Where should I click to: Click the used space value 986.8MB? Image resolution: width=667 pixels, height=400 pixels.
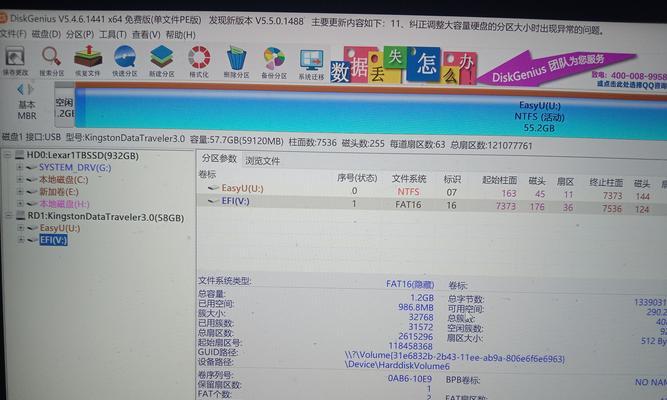coord(416,307)
